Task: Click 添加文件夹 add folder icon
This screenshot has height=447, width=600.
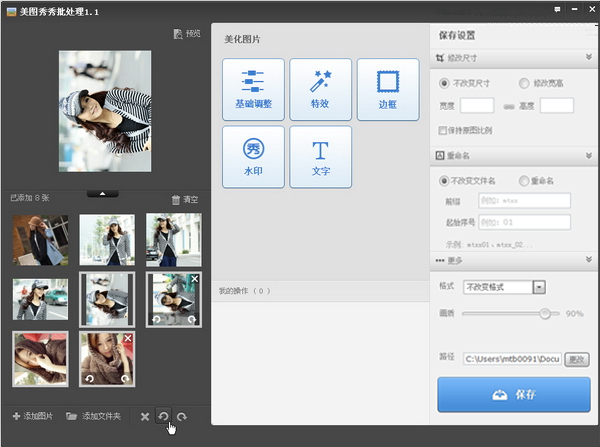Action: (71, 416)
